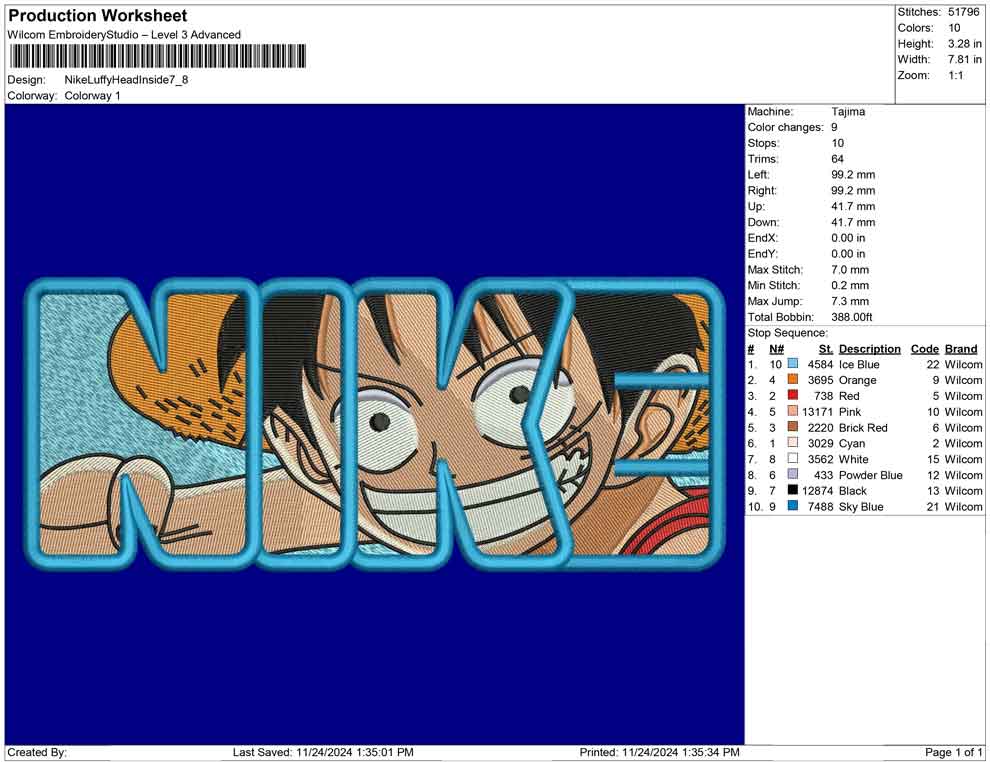Click the 'Printed: 11/24/2024 1:35:34 PM' text
Screen dimensions: 990x762
click(659, 752)
